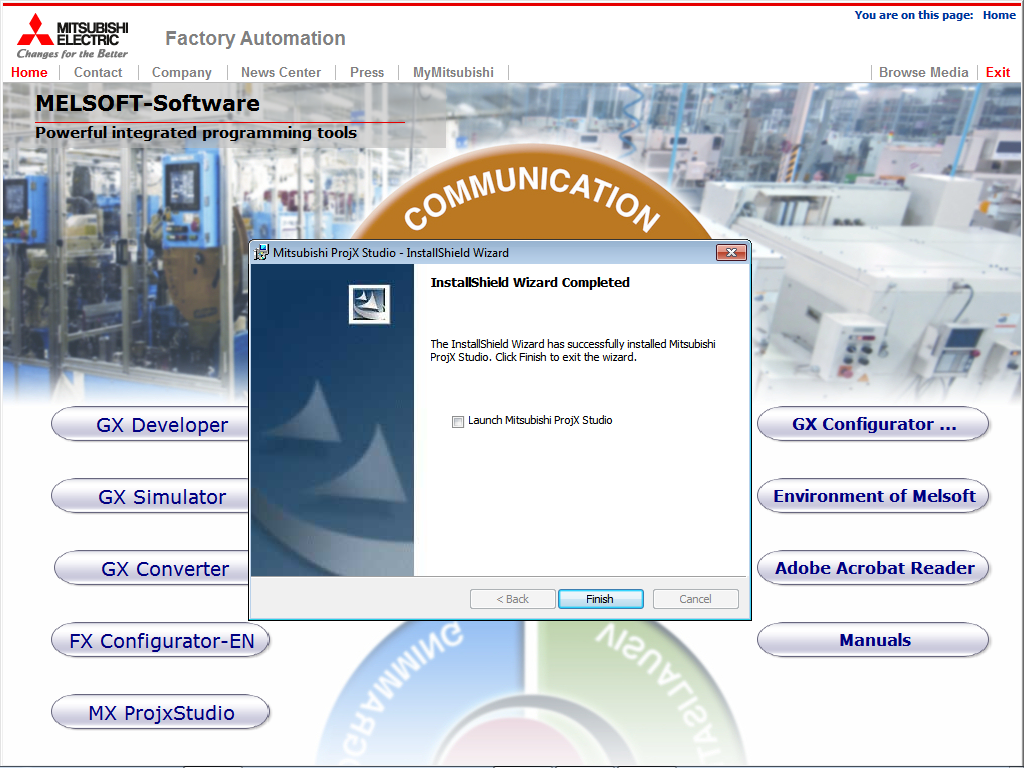1024x768 pixels.
Task: Open the GX Converter page
Action: click(x=150, y=568)
